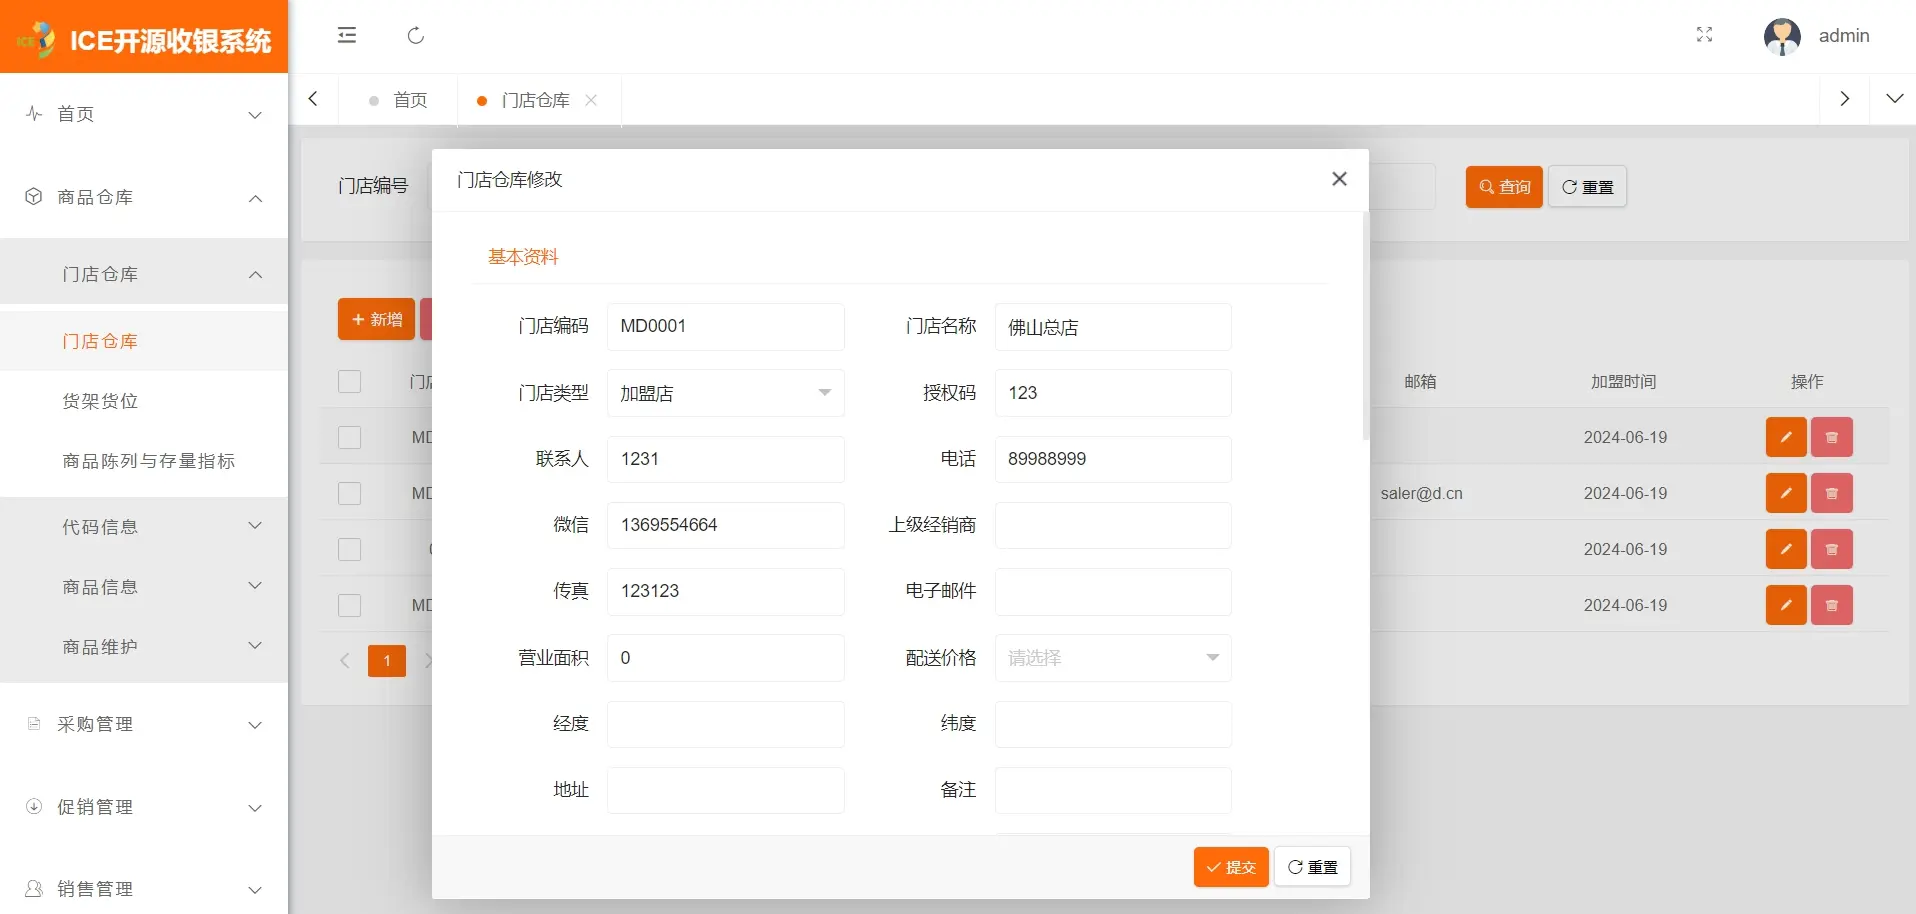Collapse the sidebar with the menu fold icon
Viewport: 1916px width, 914px height.
347,35
